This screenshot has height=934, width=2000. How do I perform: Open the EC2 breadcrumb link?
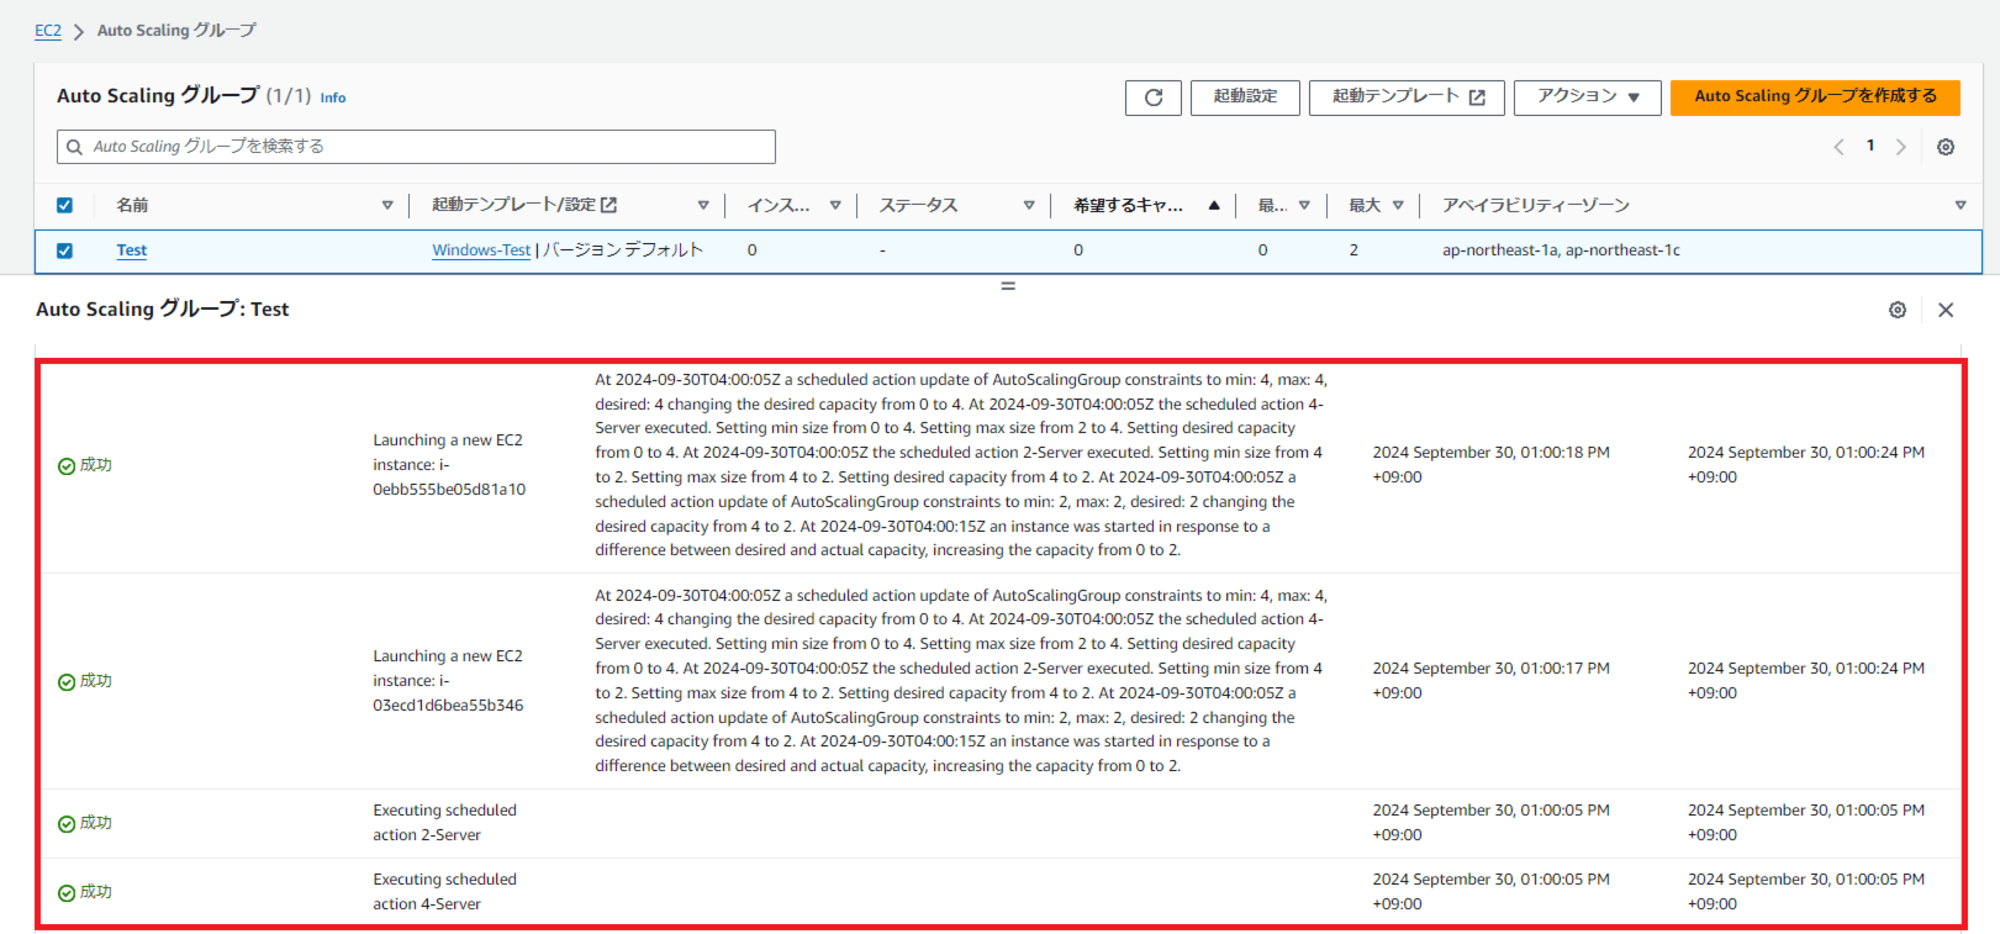[48, 31]
